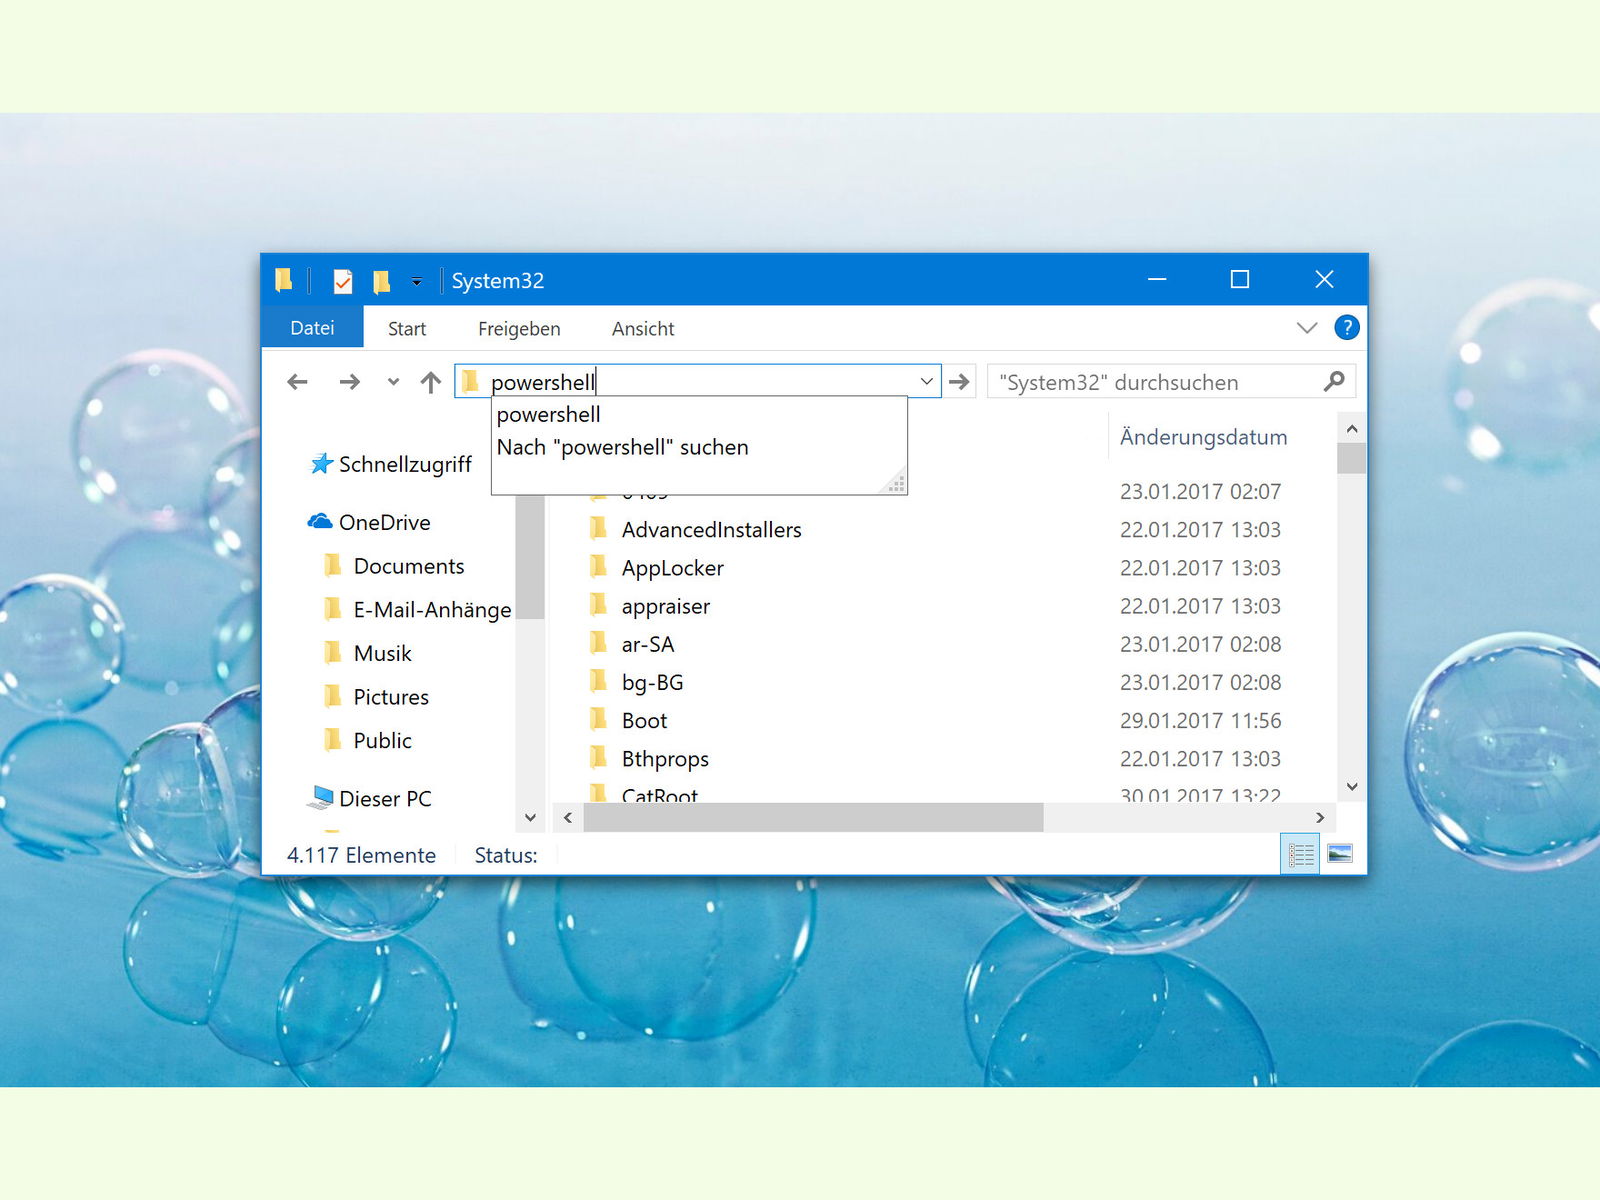The width and height of the screenshot is (1600, 1200).
Task: Click the horizontal scrollbar left arrow
Action: (x=568, y=818)
